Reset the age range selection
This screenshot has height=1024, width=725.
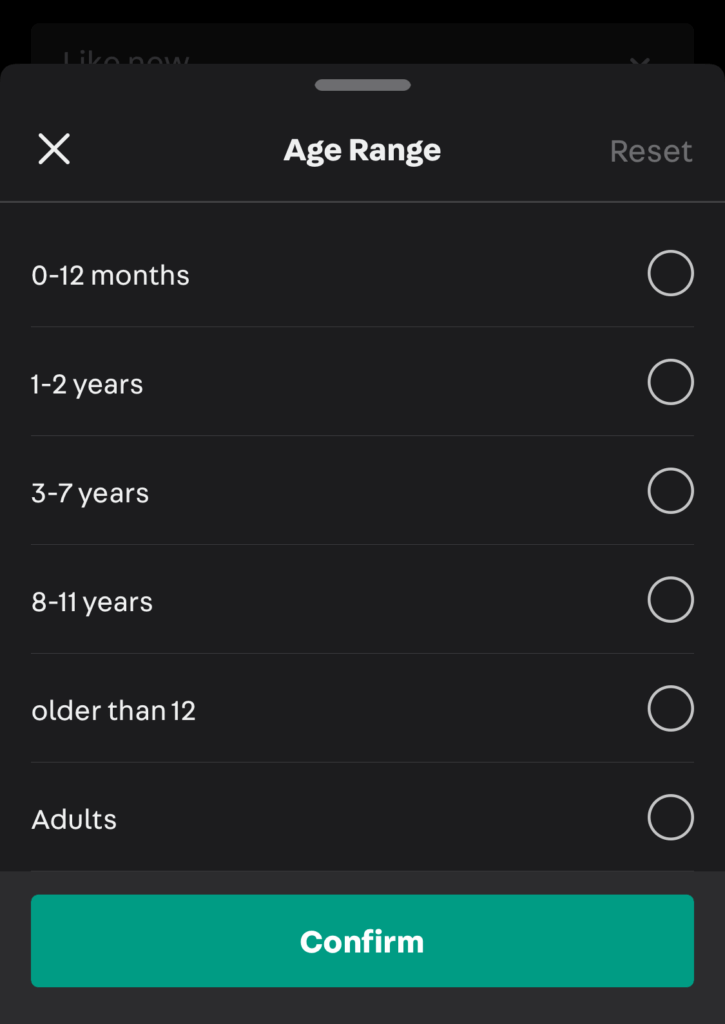(x=651, y=151)
